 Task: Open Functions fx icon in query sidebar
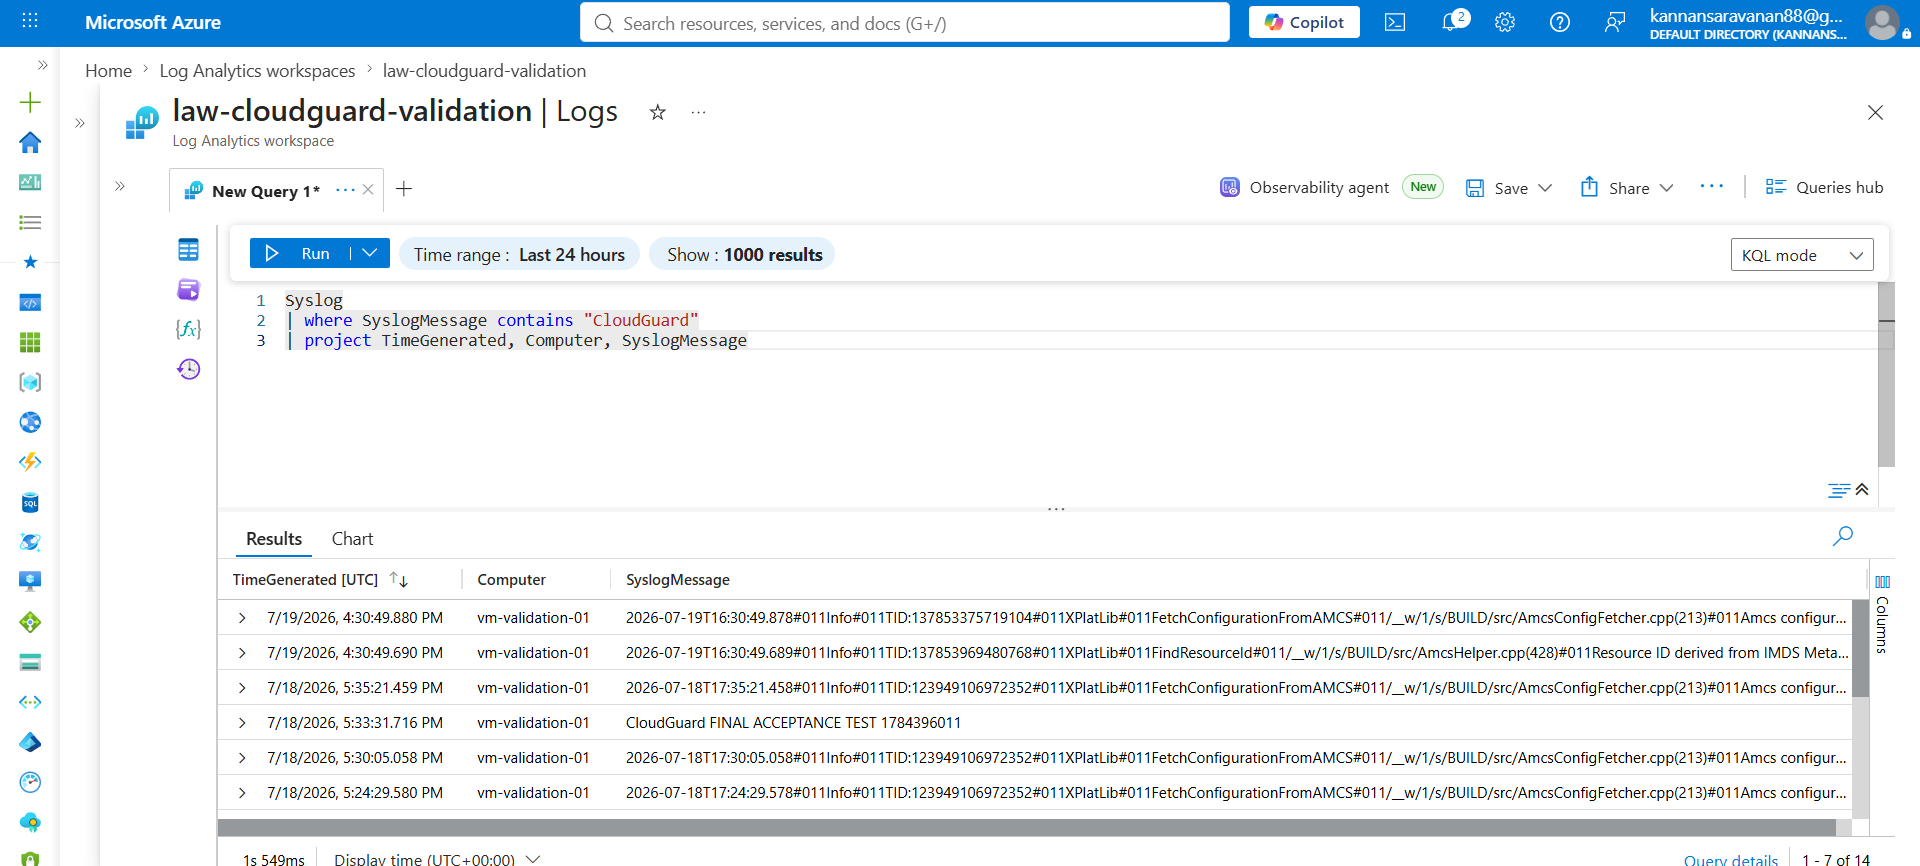pos(188,329)
